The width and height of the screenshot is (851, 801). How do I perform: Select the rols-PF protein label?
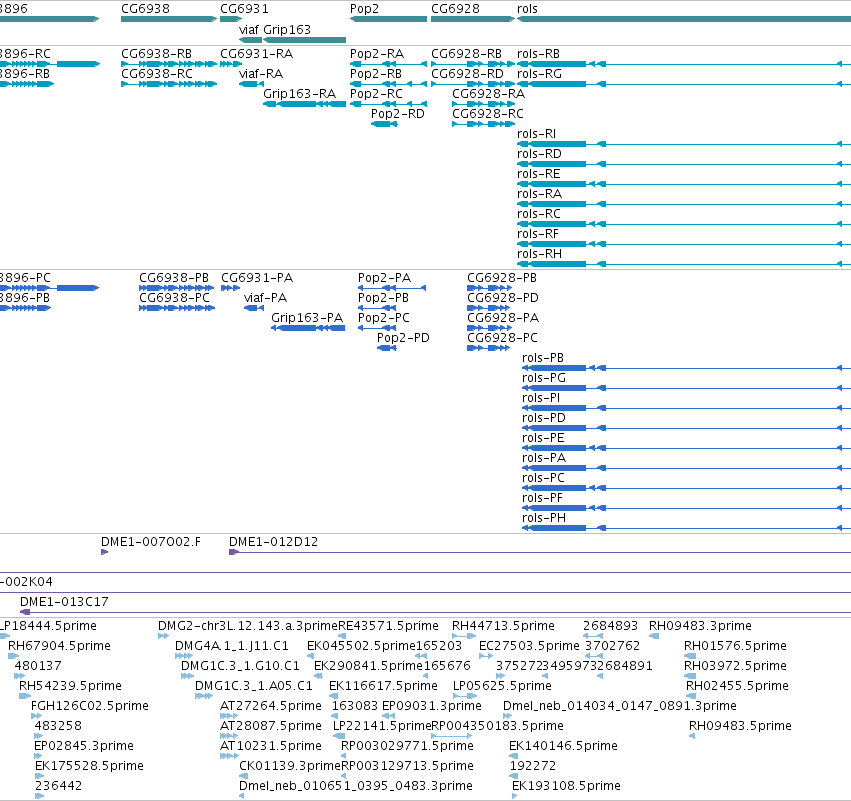(542, 498)
